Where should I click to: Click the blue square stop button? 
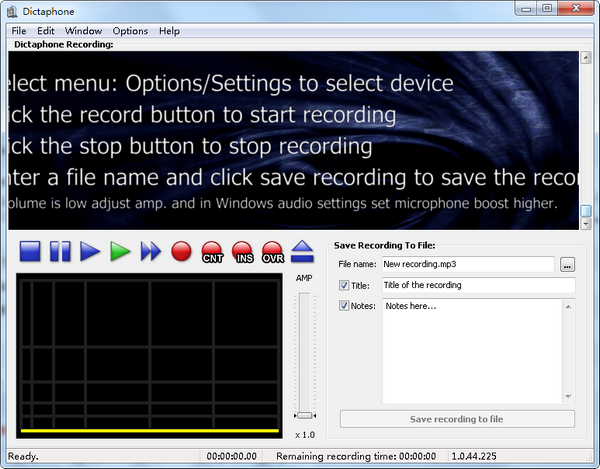30,251
